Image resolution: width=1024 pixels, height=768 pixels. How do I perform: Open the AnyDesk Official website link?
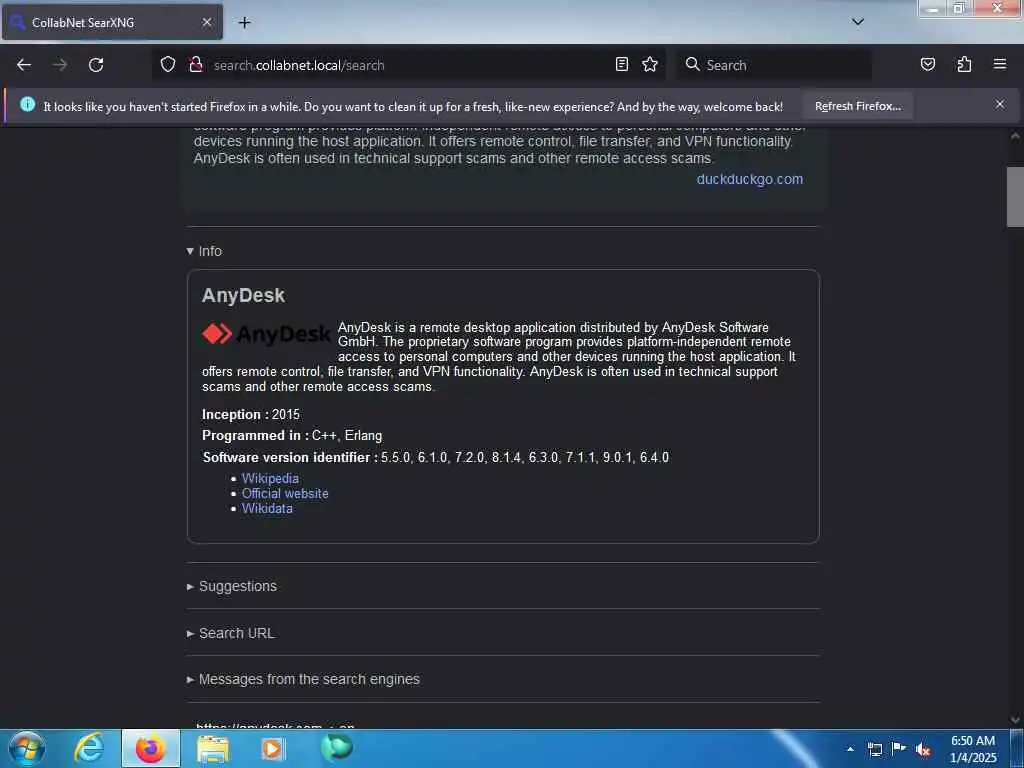tap(285, 493)
